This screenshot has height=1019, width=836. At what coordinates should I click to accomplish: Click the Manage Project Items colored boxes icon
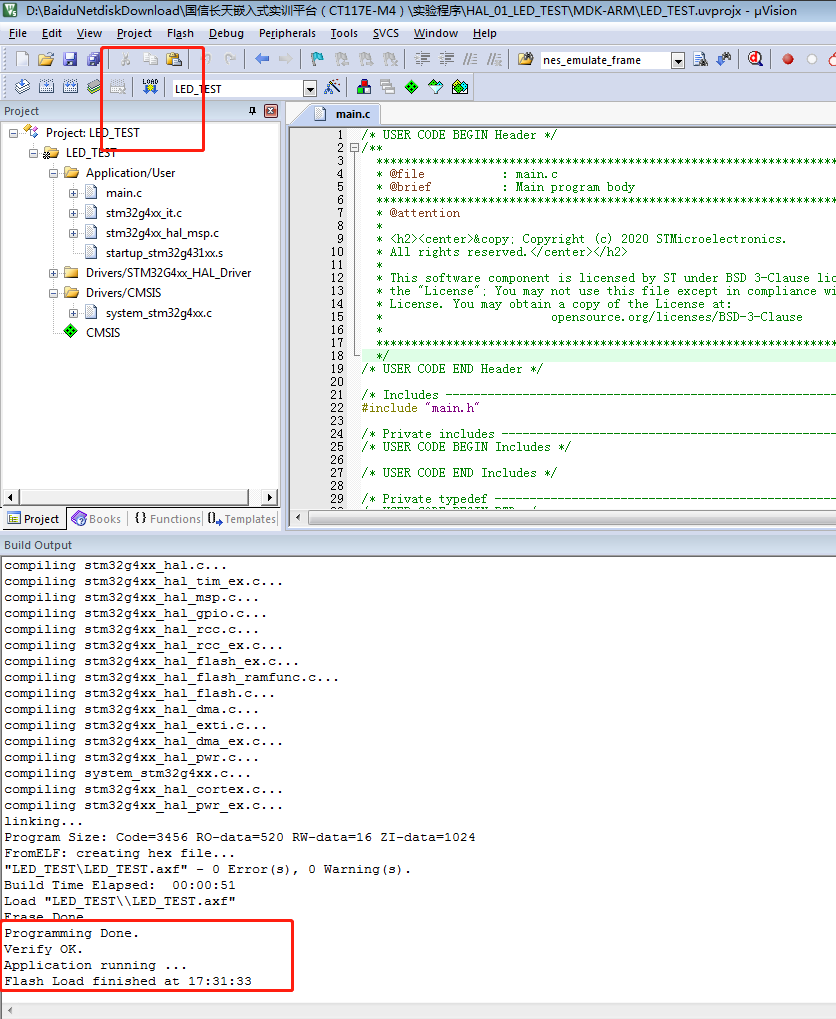[x=363, y=88]
